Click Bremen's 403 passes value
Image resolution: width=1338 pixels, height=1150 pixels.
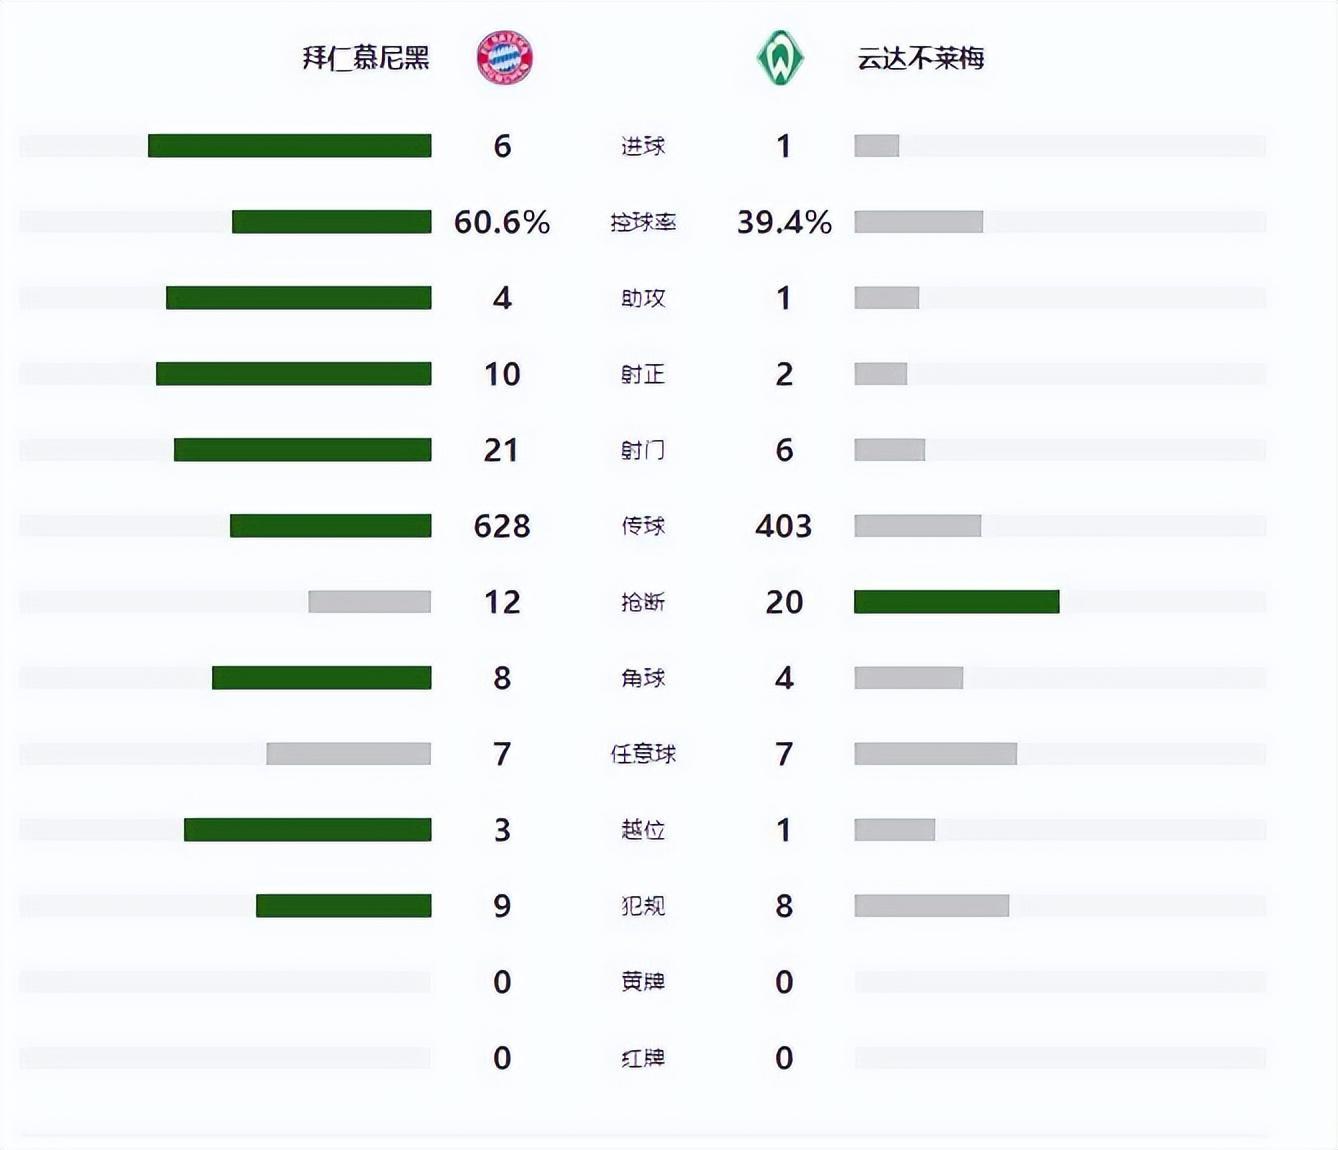click(784, 526)
